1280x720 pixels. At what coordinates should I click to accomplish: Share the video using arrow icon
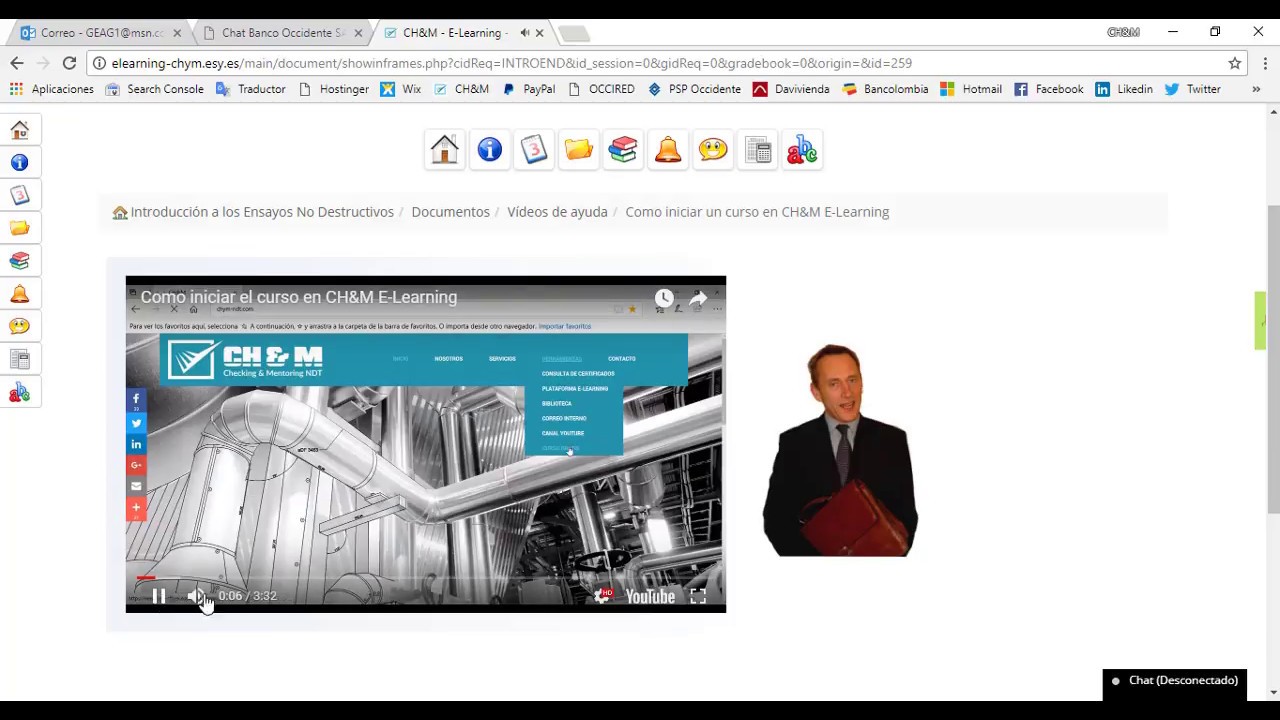coord(698,298)
